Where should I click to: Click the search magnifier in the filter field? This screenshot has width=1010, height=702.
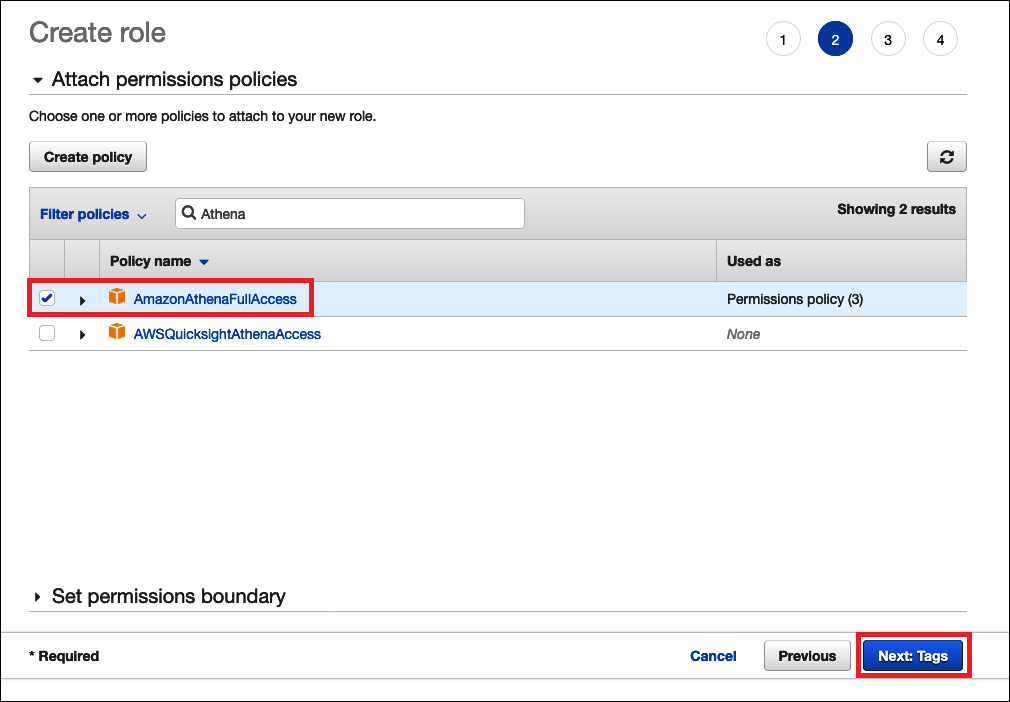point(190,213)
